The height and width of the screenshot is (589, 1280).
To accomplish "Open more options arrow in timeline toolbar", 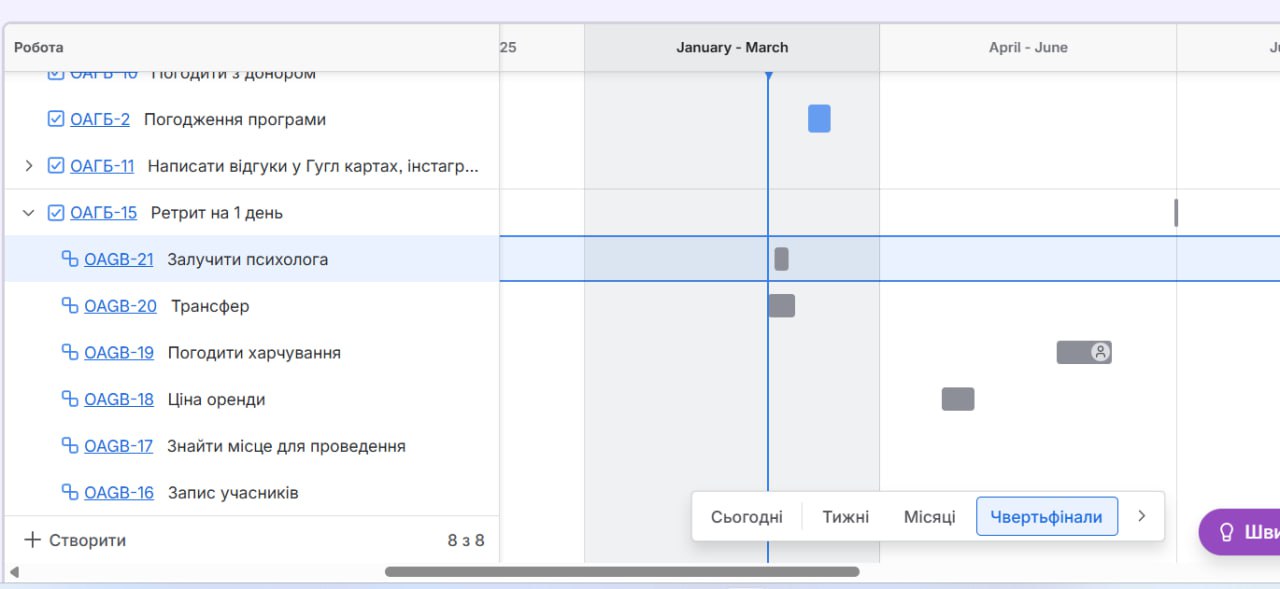I will pos(1141,516).
